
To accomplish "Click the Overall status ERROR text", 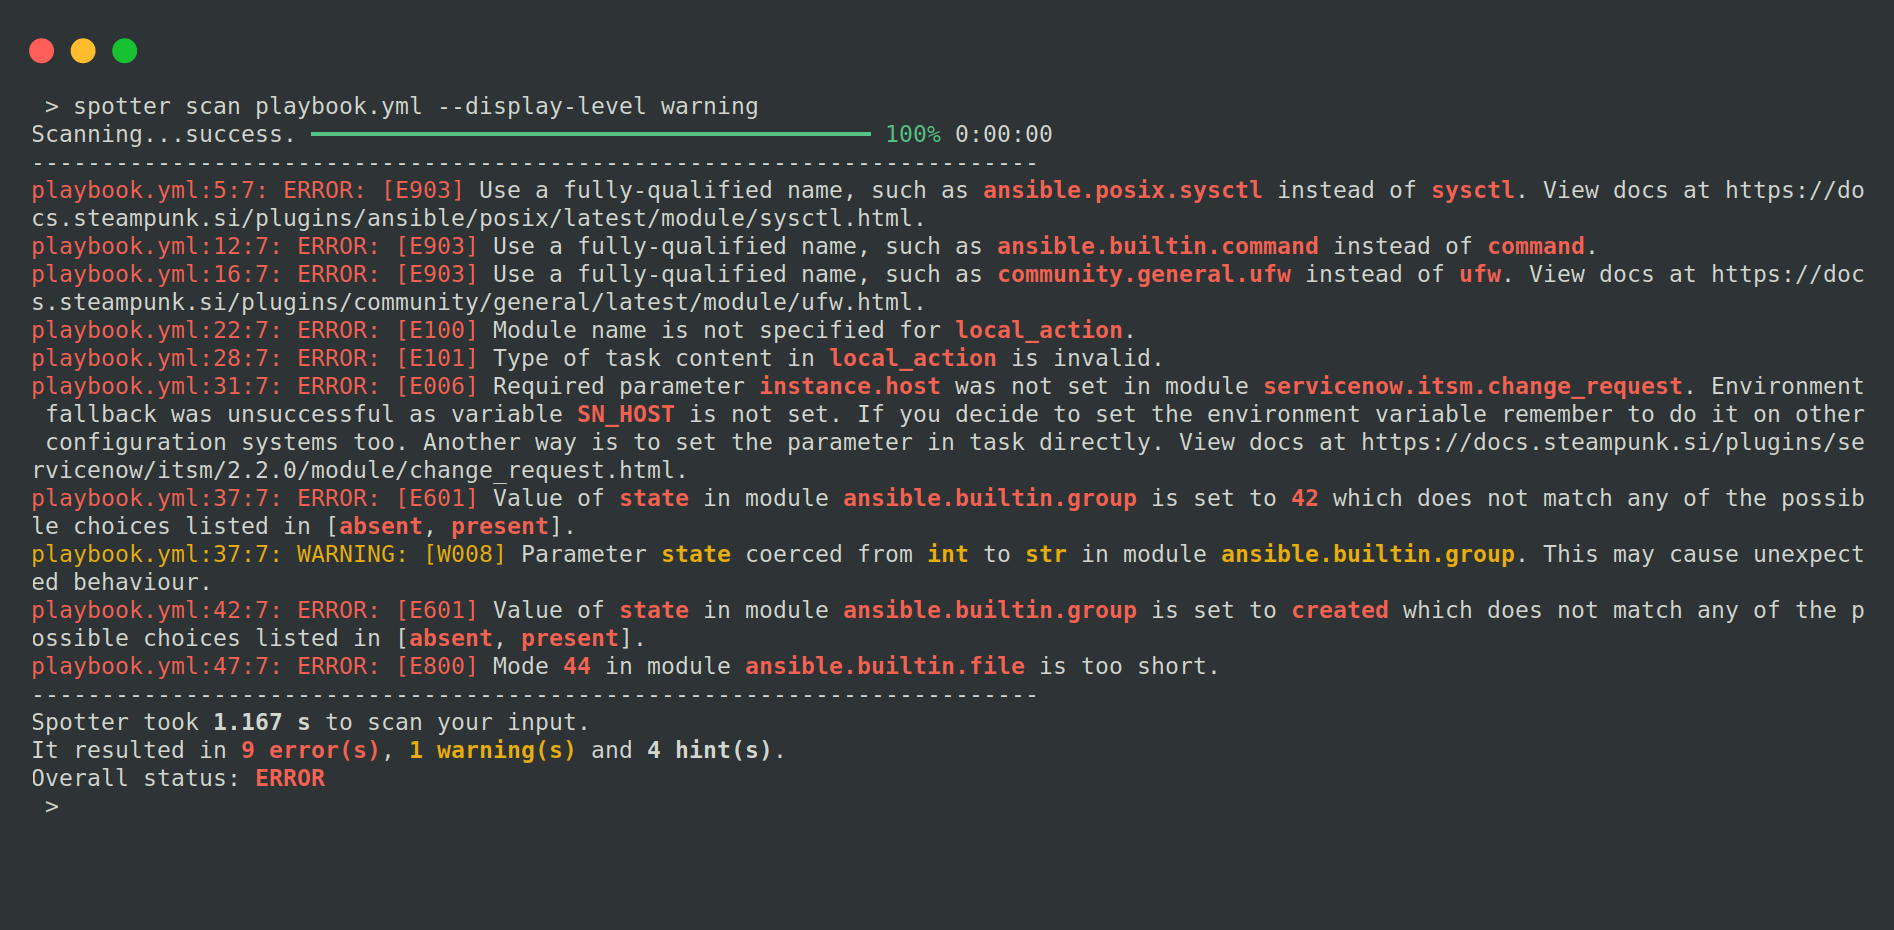I will tap(290, 778).
